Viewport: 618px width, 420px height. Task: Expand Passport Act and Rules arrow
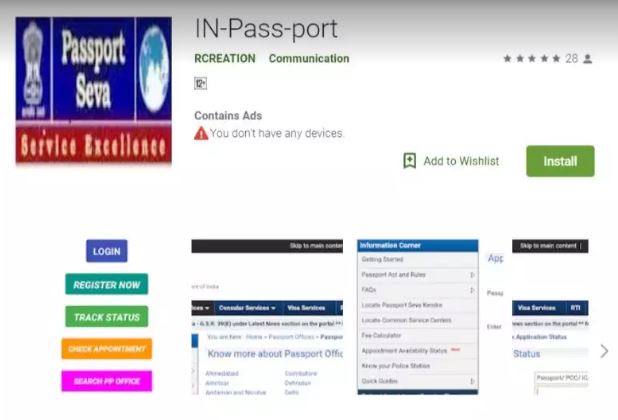(x=472, y=275)
